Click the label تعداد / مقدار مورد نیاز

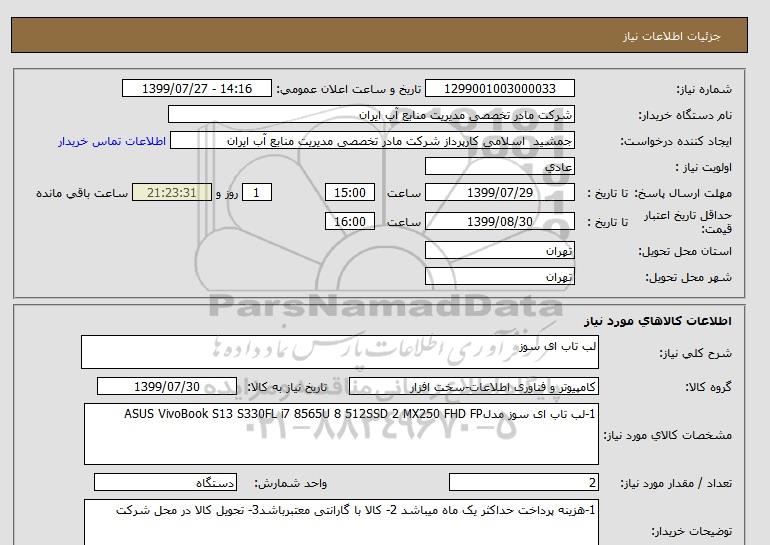pyautogui.click(x=676, y=484)
